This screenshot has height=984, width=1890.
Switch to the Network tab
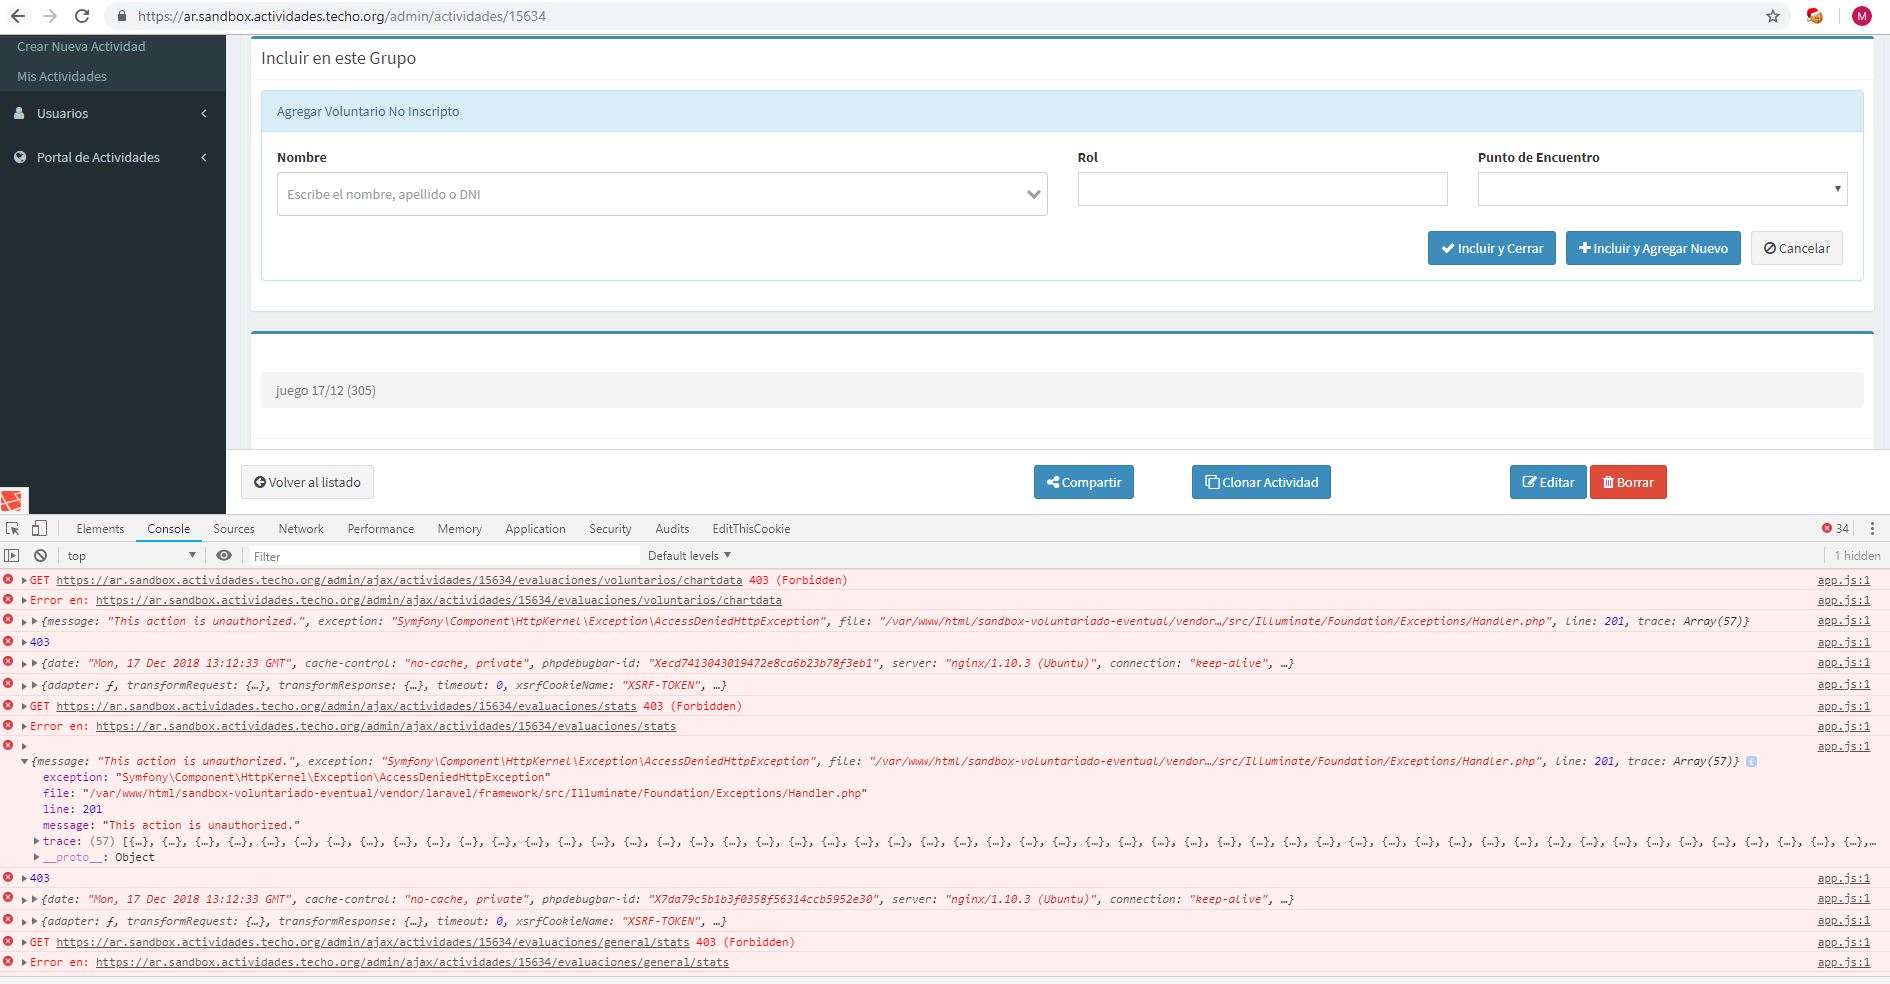coord(301,528)
